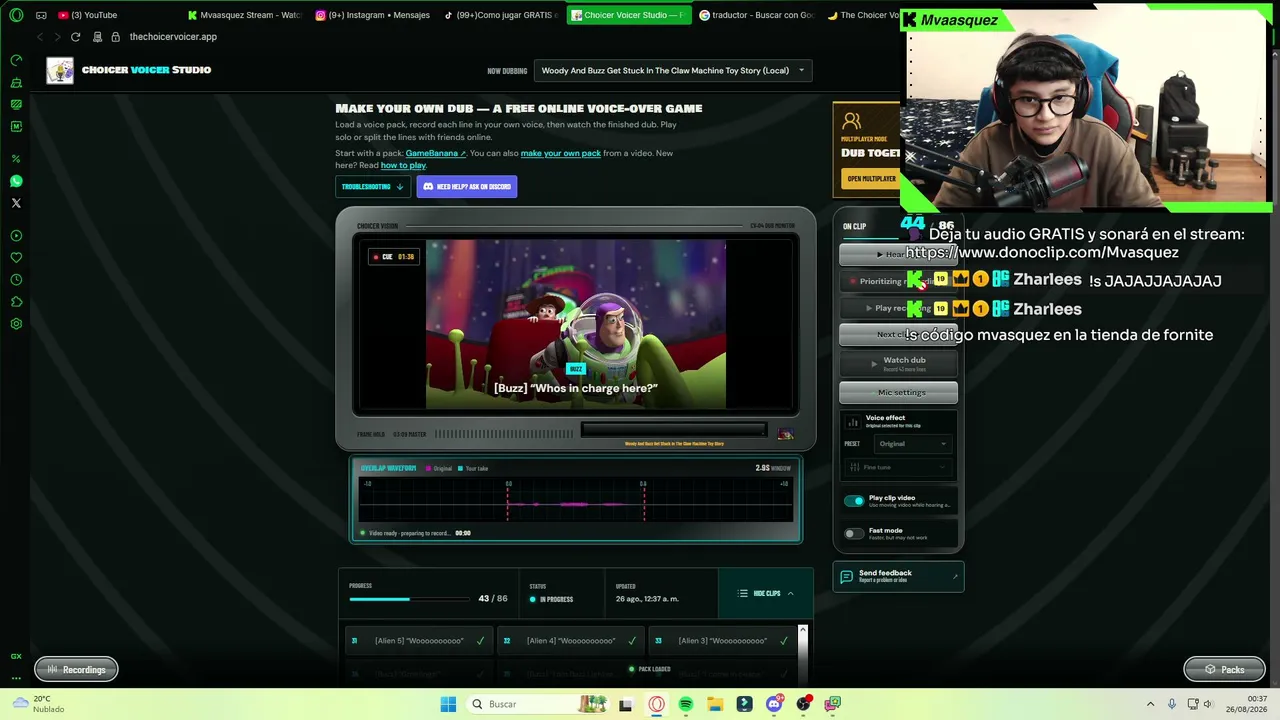
Task: Open the volume icon in system tray
Action: click(x=1207, y=704)
